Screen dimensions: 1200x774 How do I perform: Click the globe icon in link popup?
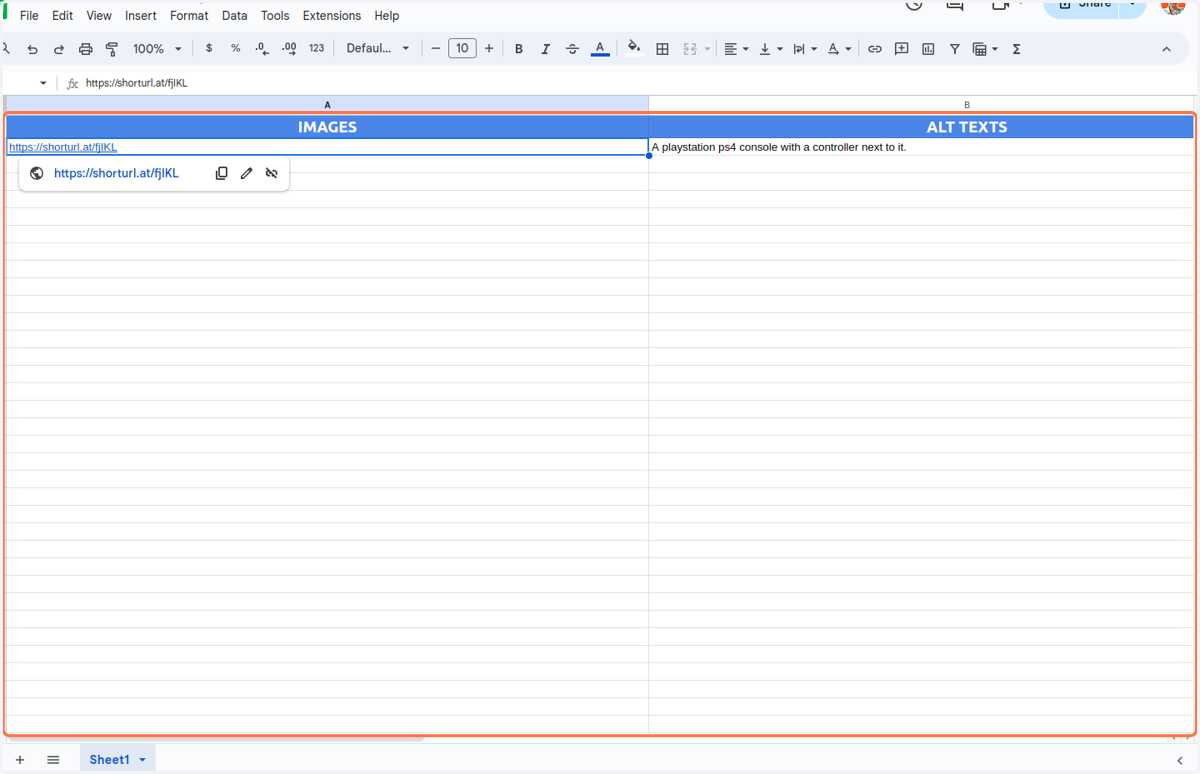point(37,173)
